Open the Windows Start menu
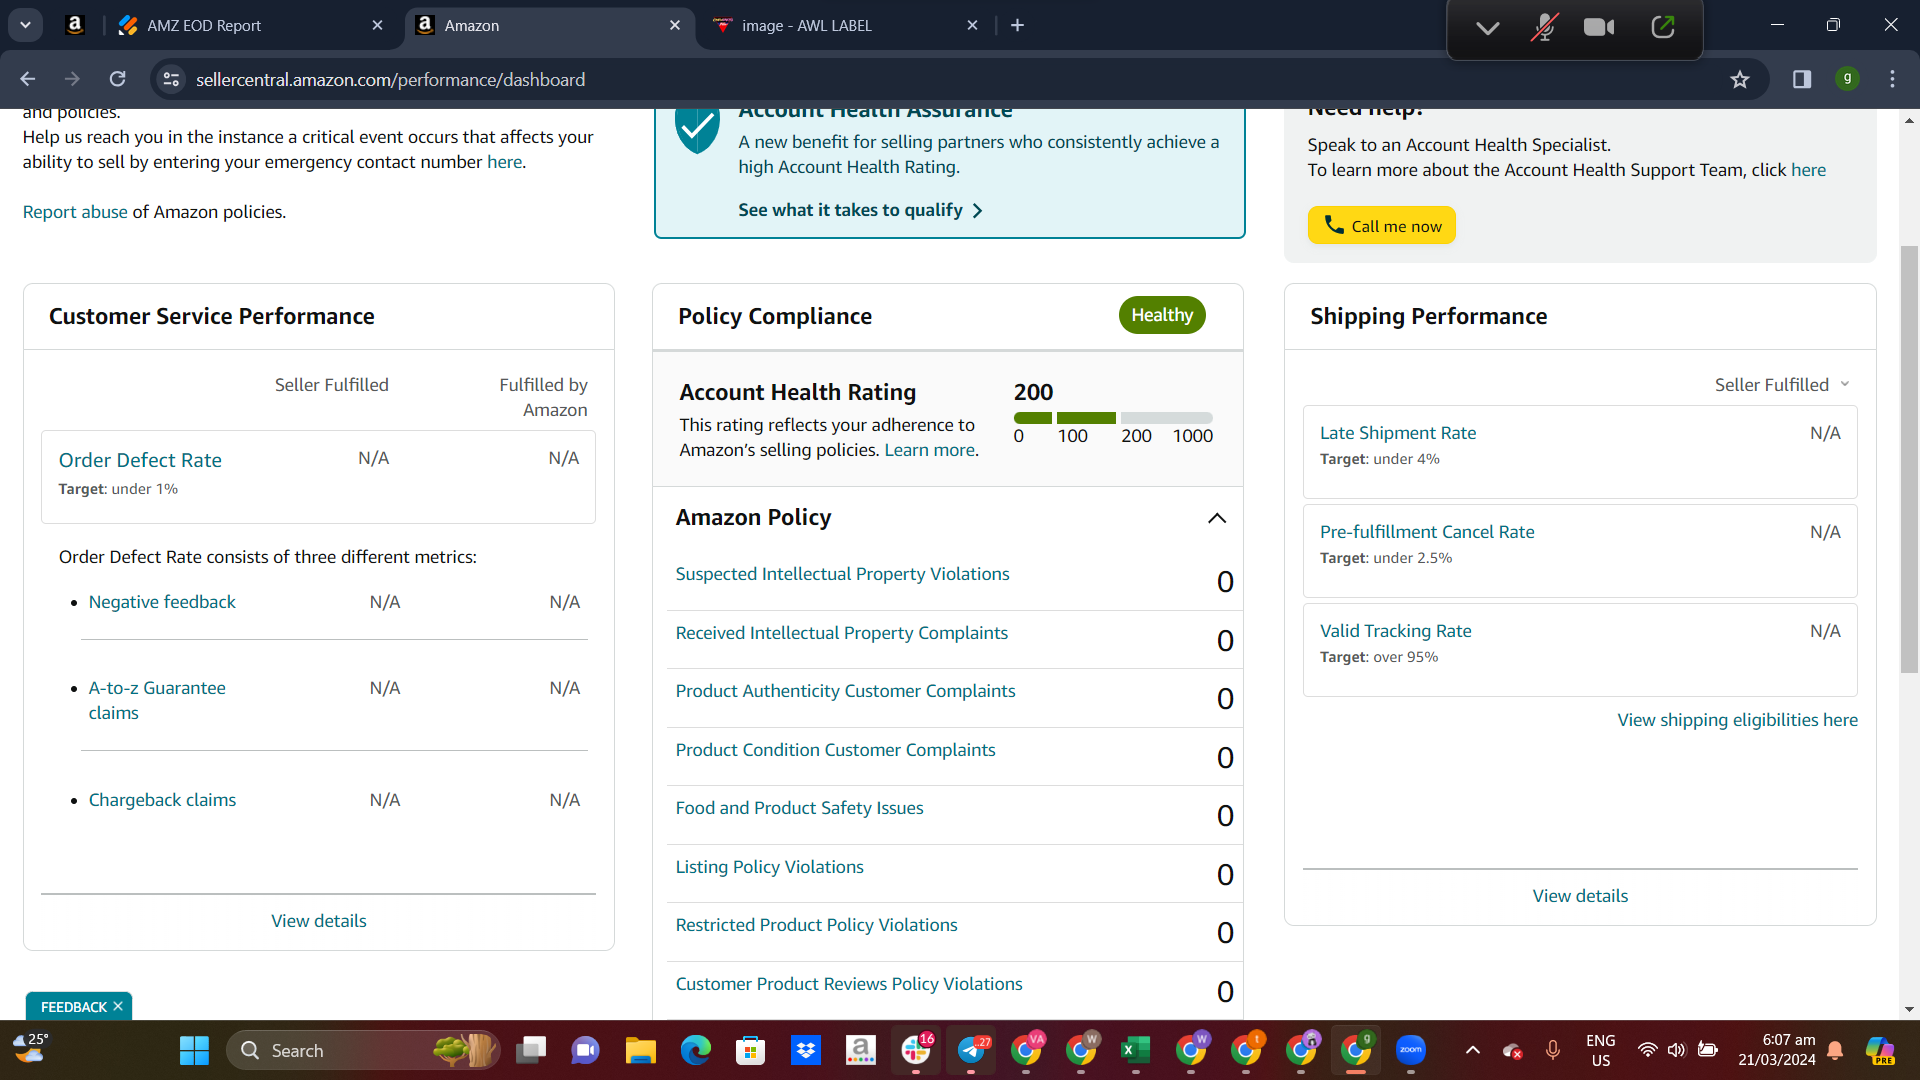This screenshot has height=1080, width=1920. pyautogui.click(x=194, y=1050)
